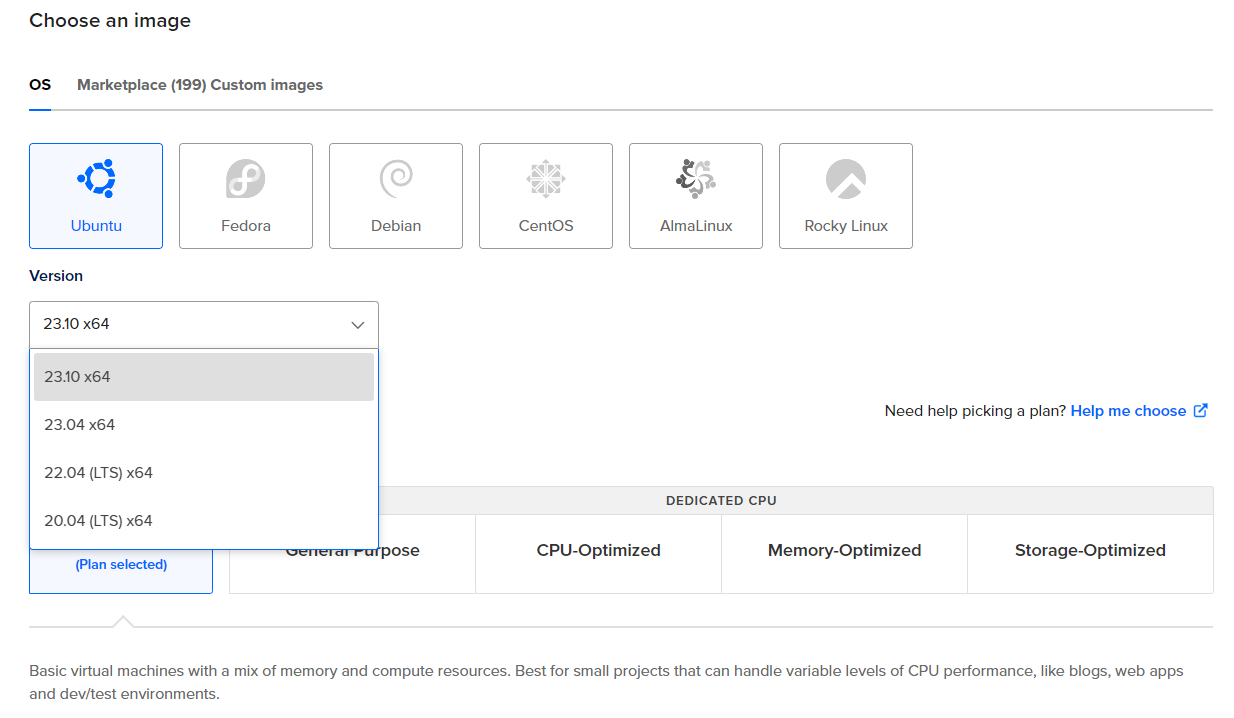Pick the Debian swirl logo tile
Viewport: 1234px width, 718px height.
(396, 196)
